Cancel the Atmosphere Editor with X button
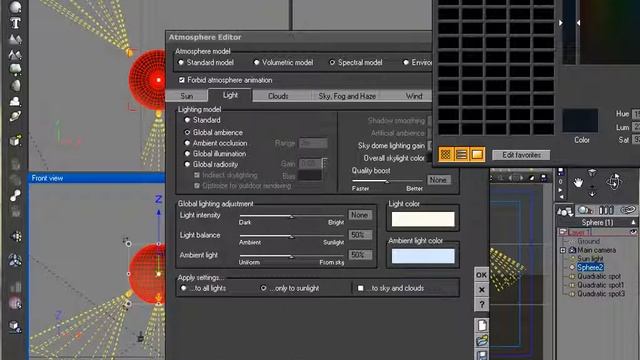640x360 pixels. pyautogui.click(x=482, y=290)
